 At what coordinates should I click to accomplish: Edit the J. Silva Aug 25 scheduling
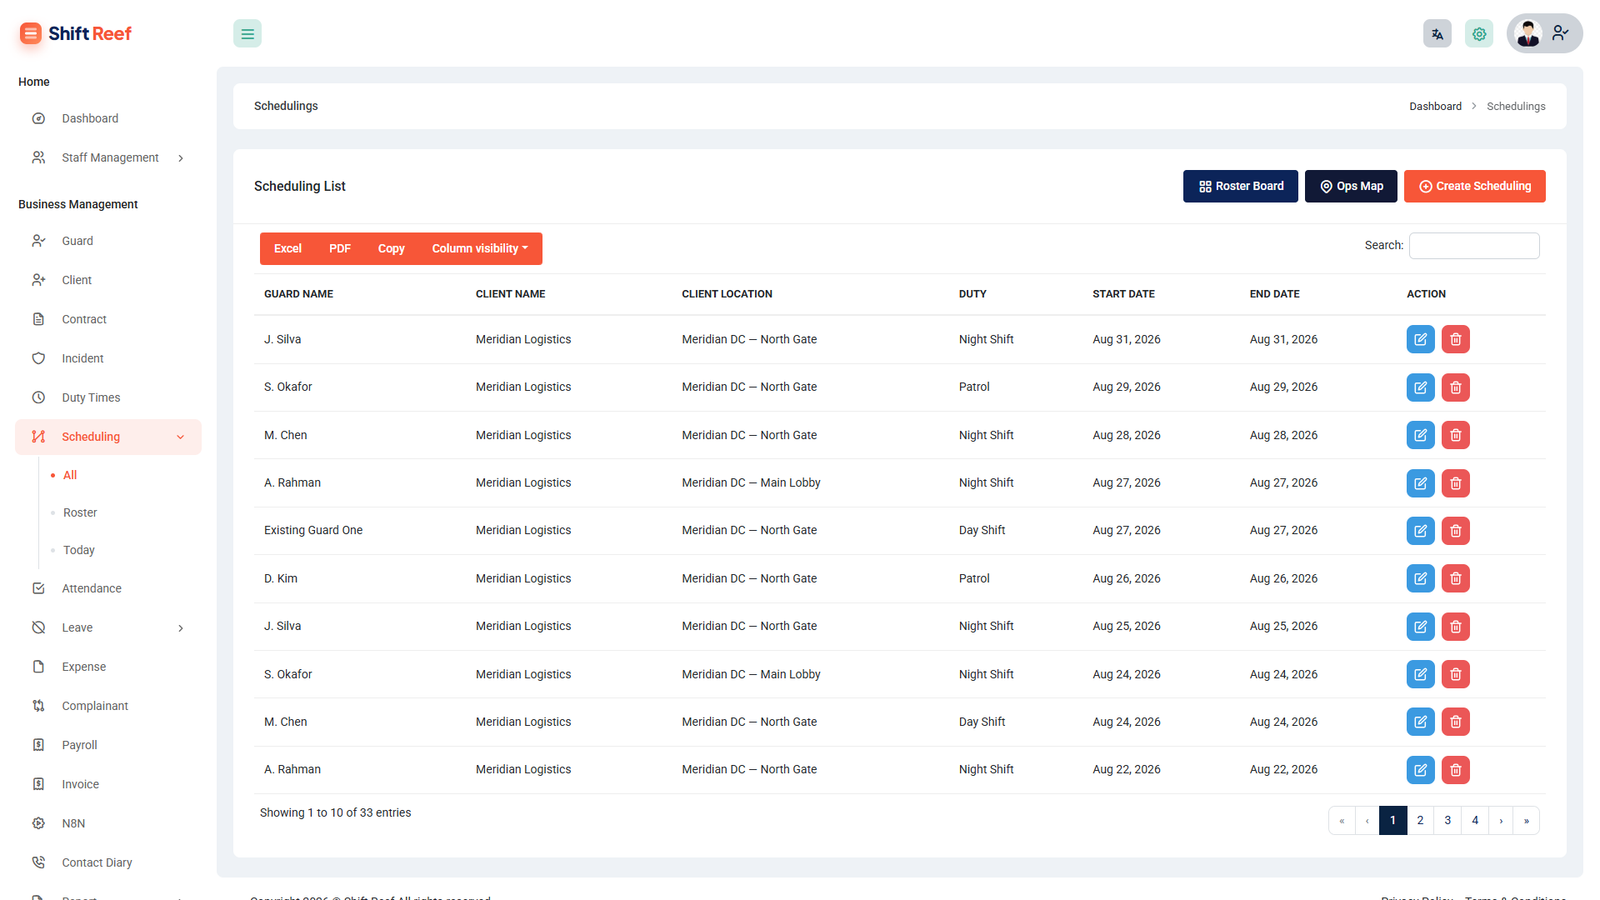[x=1420, y=626]
